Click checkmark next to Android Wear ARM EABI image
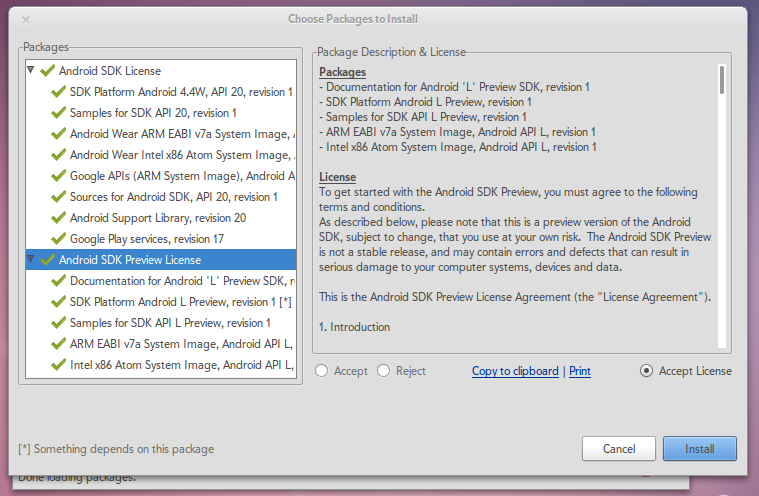The height and width of the screenshot is (496, 759). click(58, 134)
